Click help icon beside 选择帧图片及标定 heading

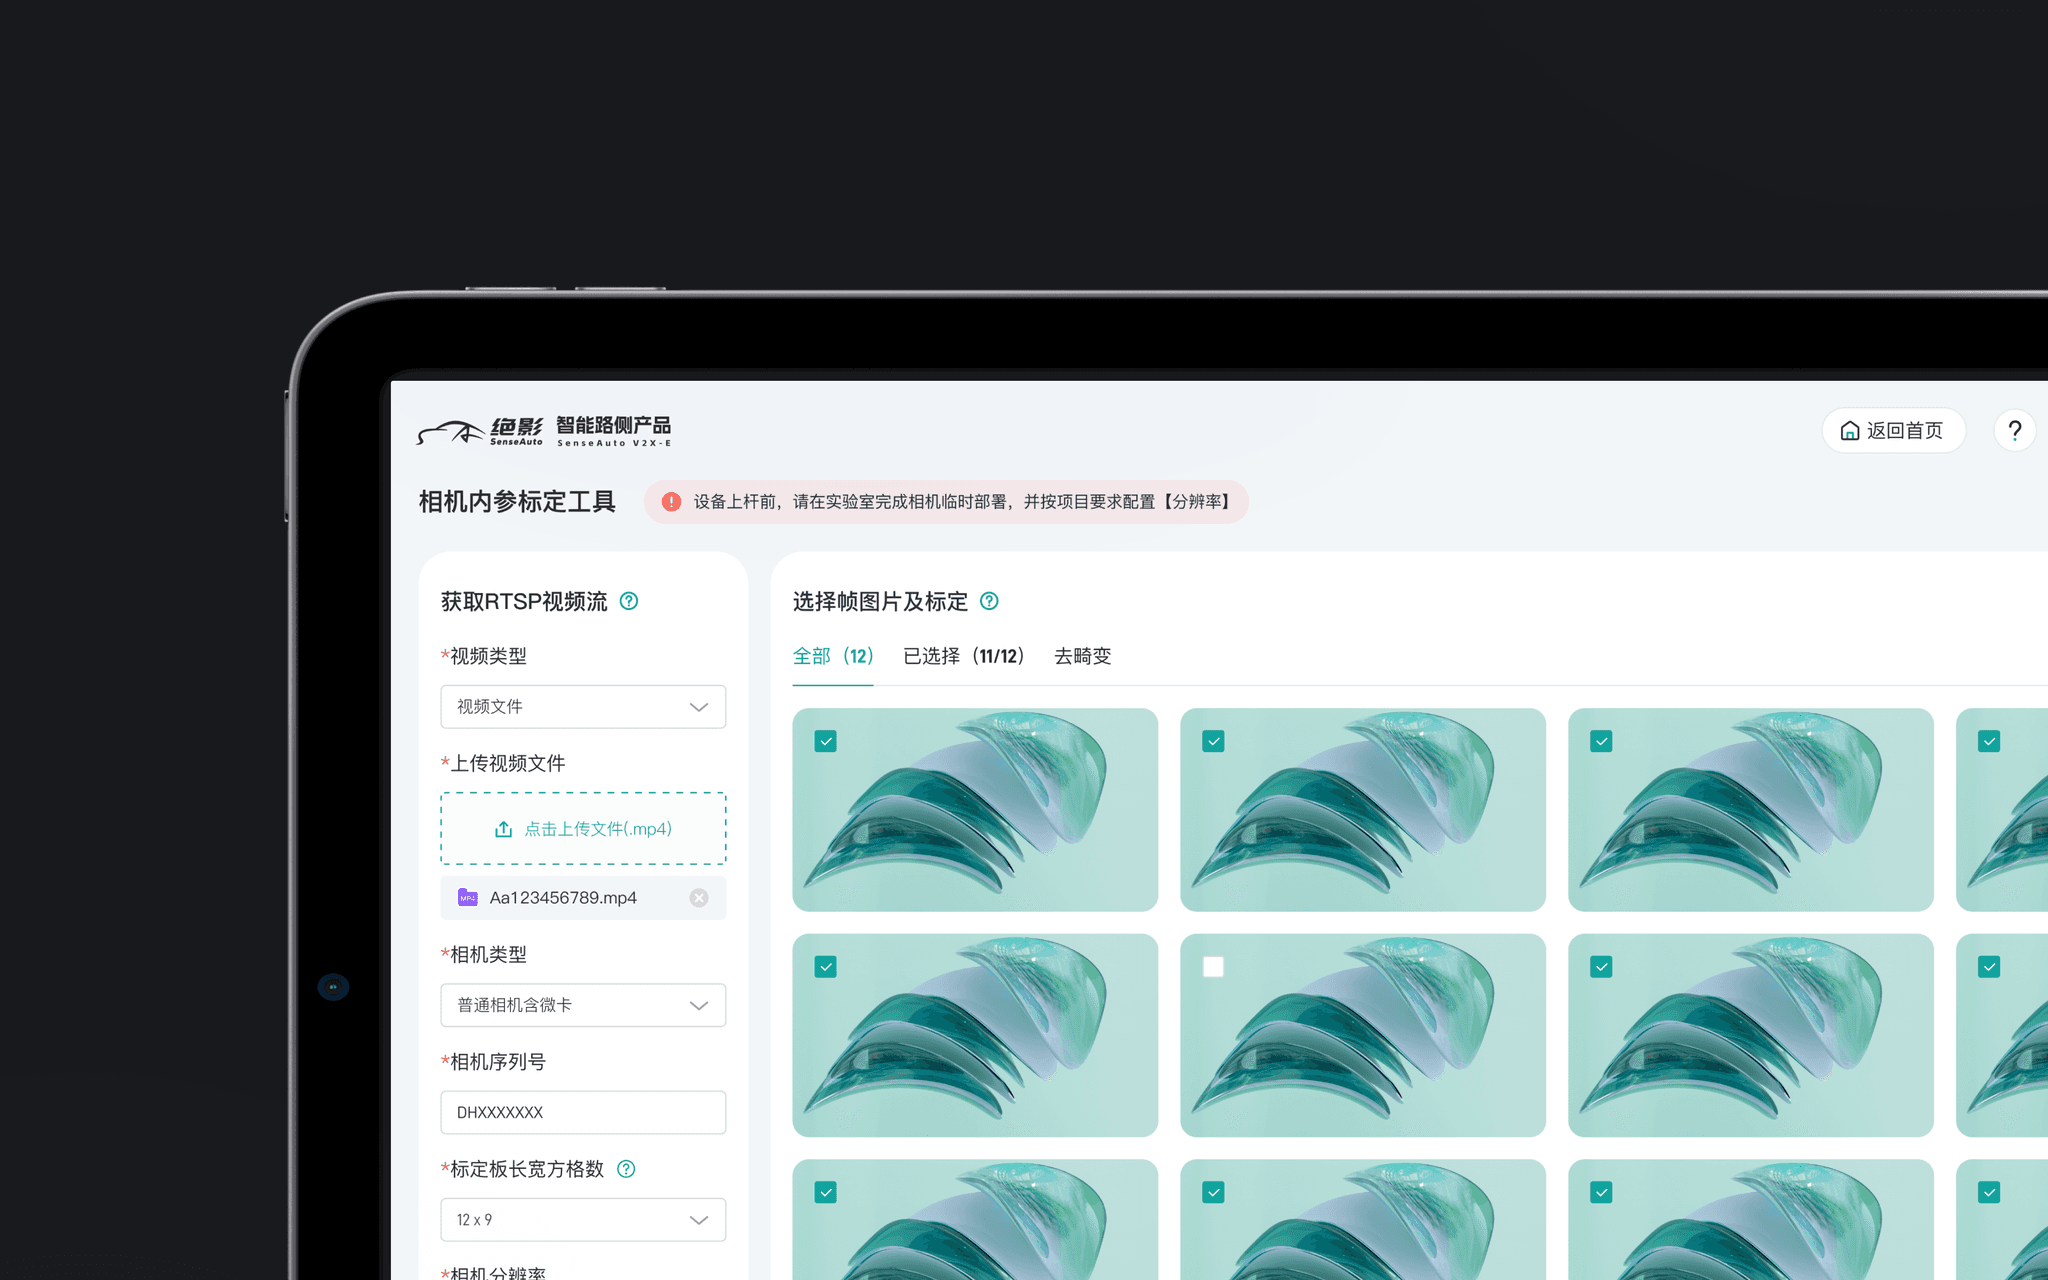coord(989,601)
